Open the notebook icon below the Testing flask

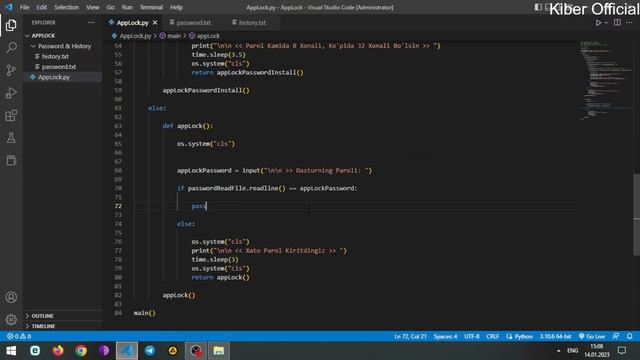tap(11, 160)
